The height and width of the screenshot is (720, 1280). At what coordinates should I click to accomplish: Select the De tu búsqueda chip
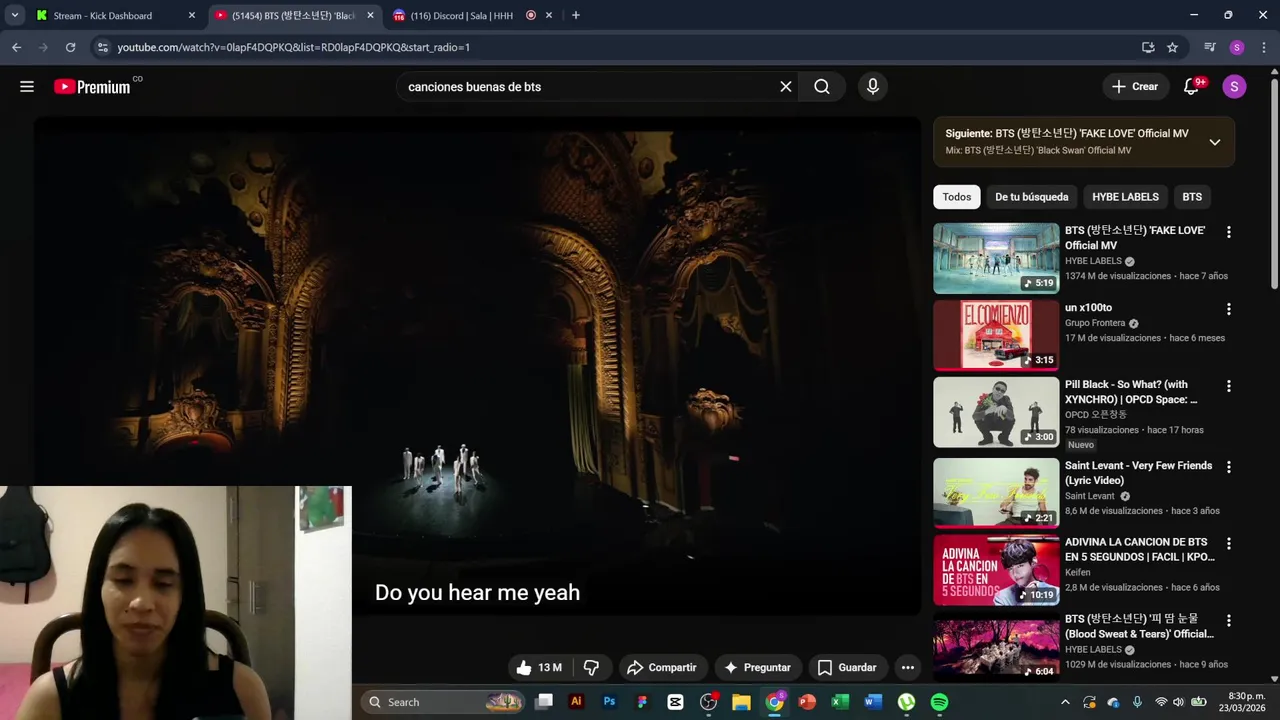pyautogui.click(x=1032, y=197)
